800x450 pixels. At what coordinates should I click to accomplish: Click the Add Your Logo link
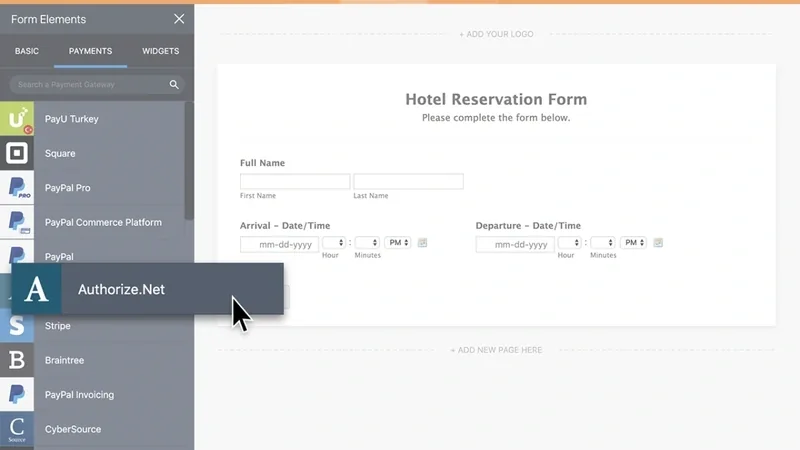coord(496,34)
